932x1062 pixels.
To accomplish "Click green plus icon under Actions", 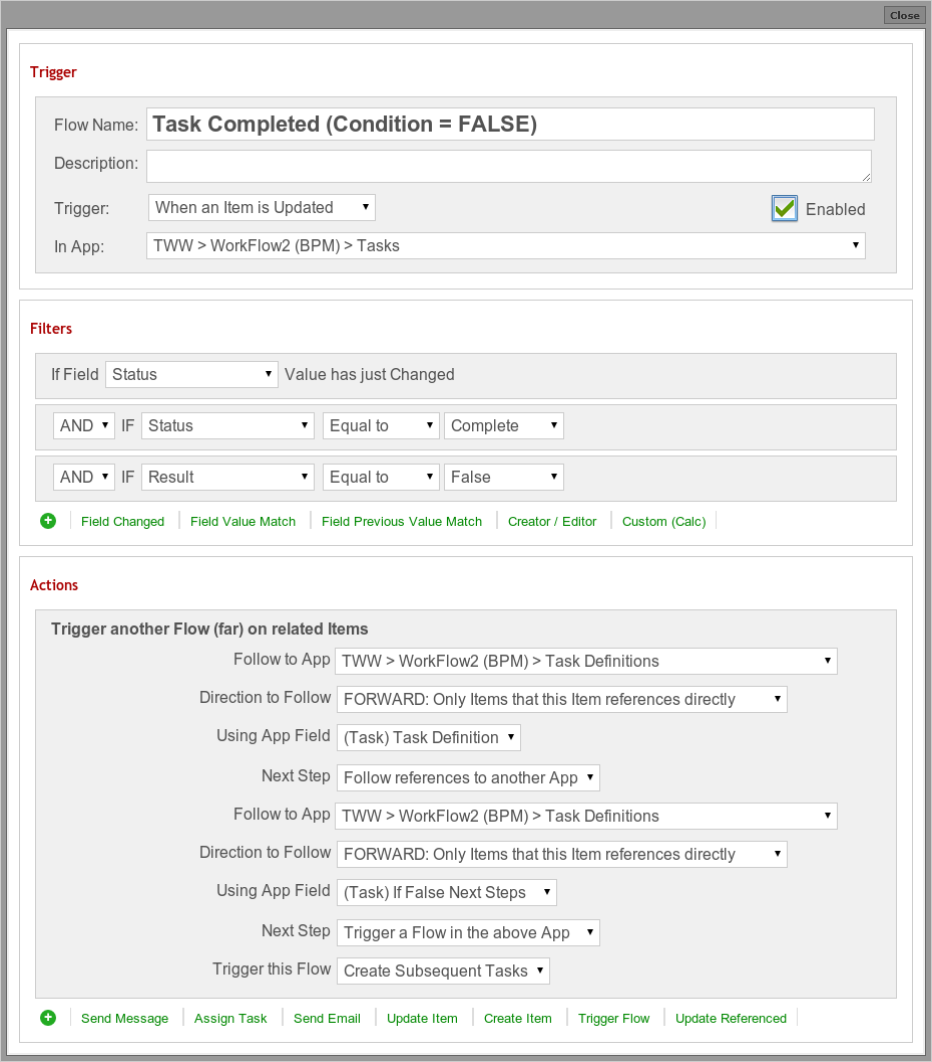I will tap(48, 1018).
